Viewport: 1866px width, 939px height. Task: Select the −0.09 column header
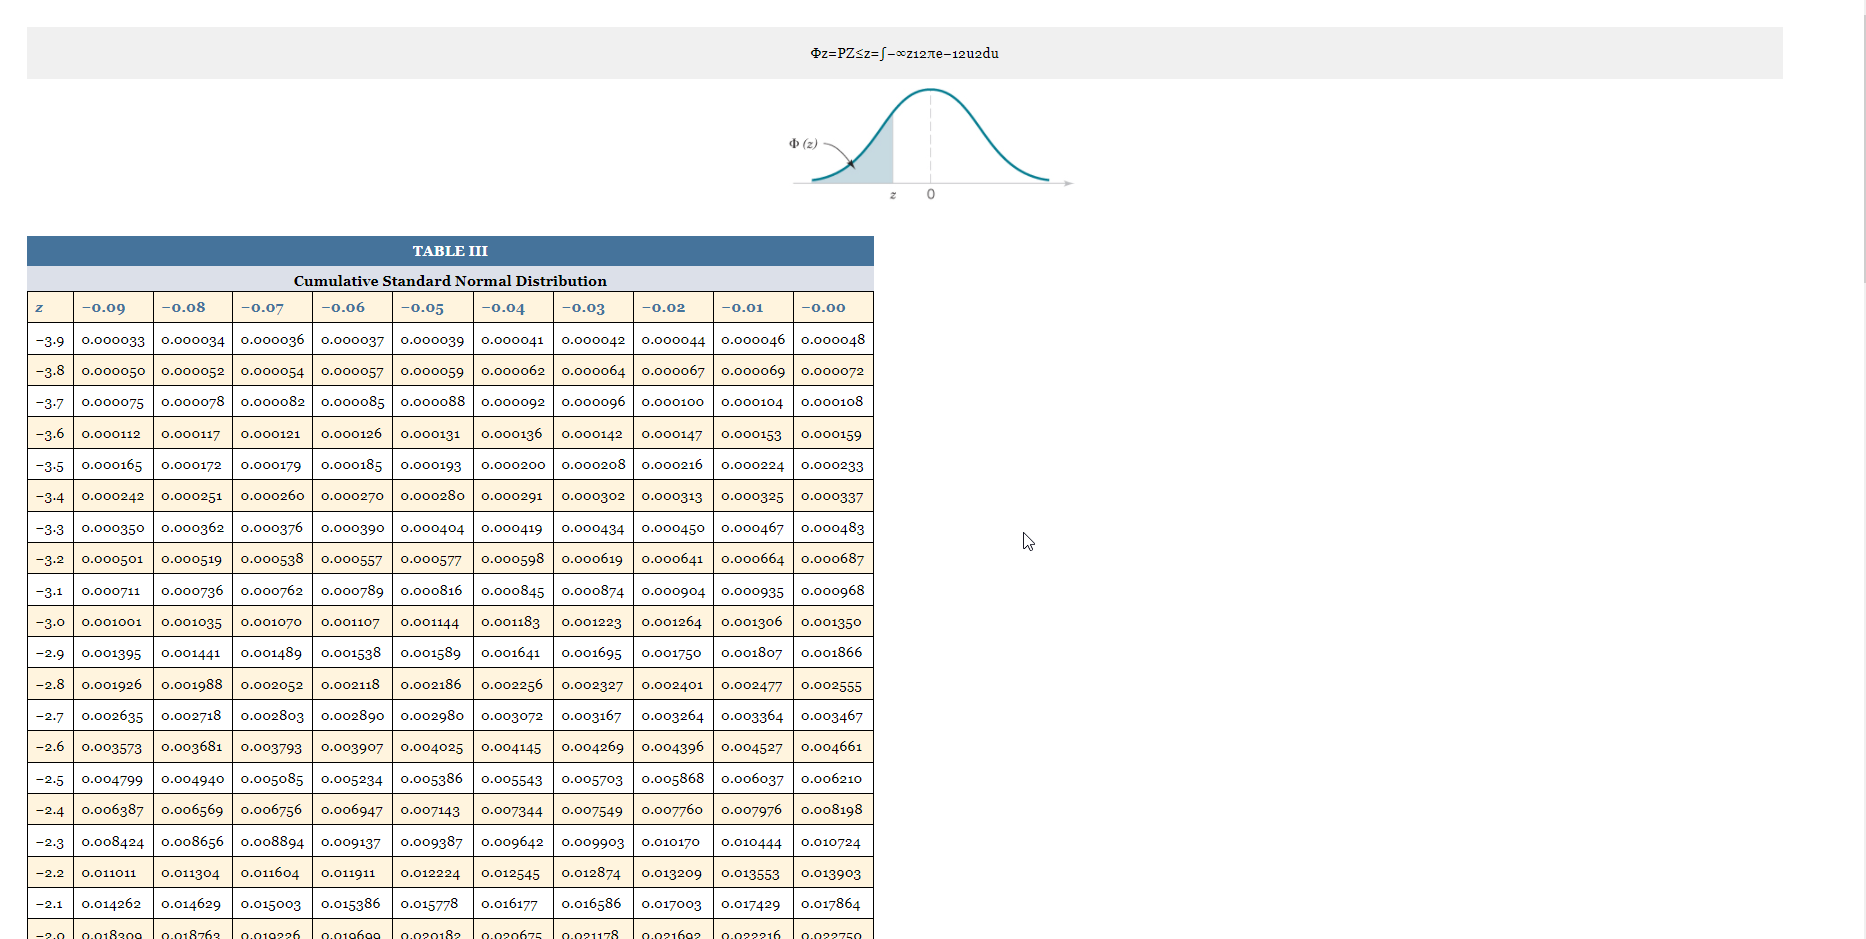111,308
